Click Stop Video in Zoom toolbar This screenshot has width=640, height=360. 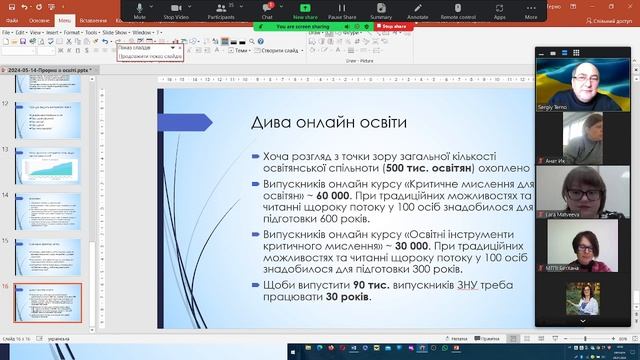(x=176, y=11)
